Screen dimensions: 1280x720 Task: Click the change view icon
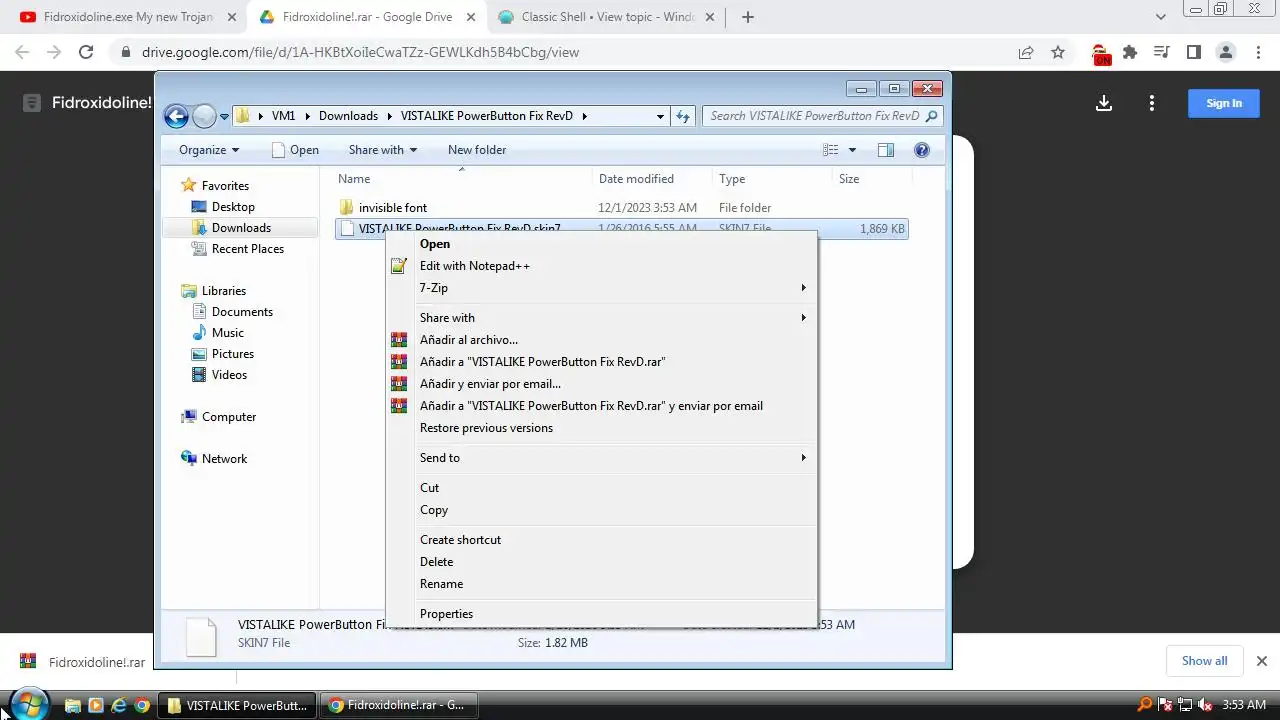[830, 150]
